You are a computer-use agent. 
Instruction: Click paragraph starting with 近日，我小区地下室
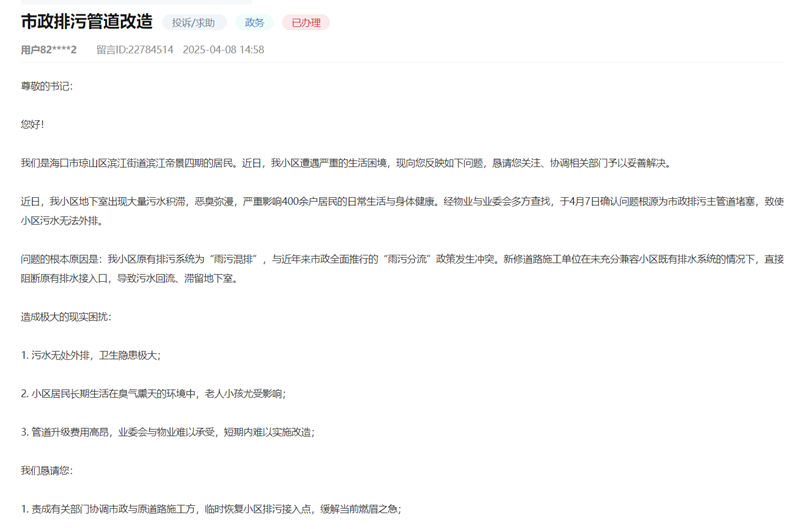pos(400,202)
